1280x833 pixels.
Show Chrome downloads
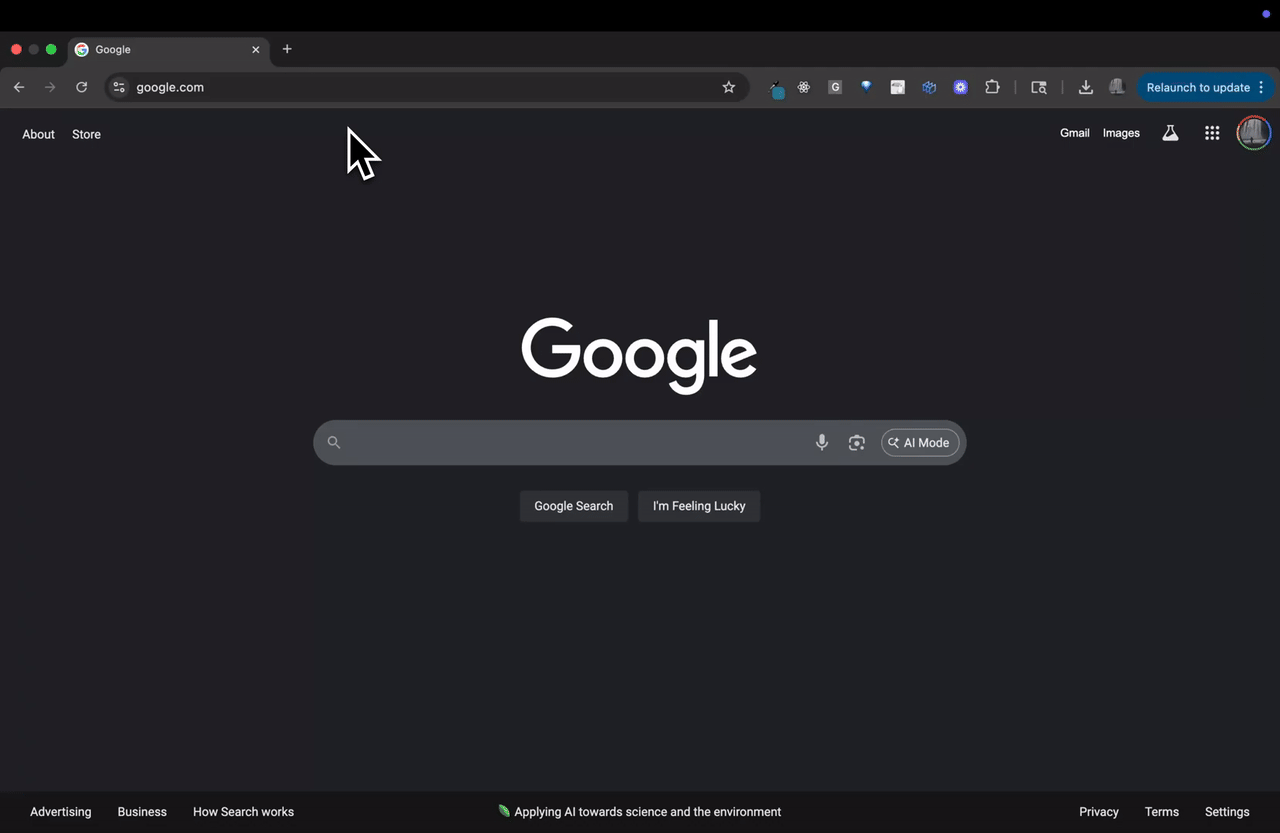(x=1085, y=87)
